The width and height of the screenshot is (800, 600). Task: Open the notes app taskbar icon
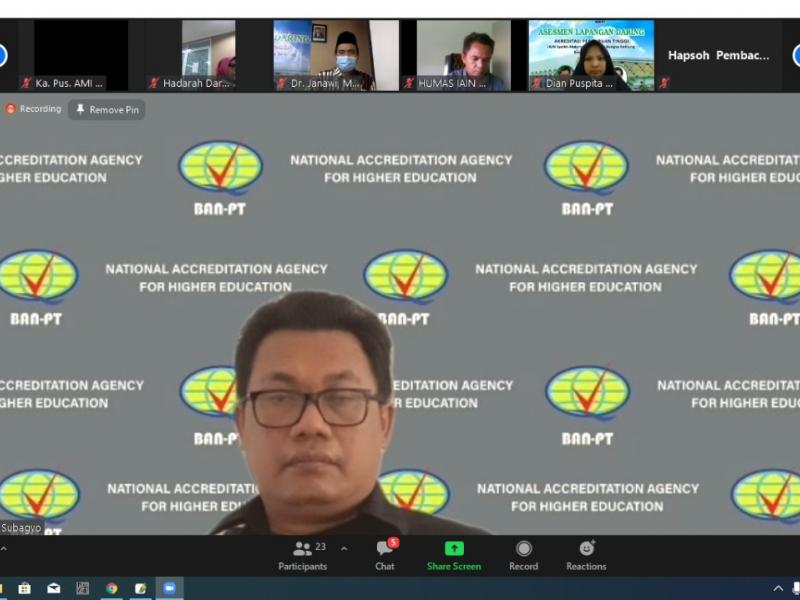click(140, 589)
